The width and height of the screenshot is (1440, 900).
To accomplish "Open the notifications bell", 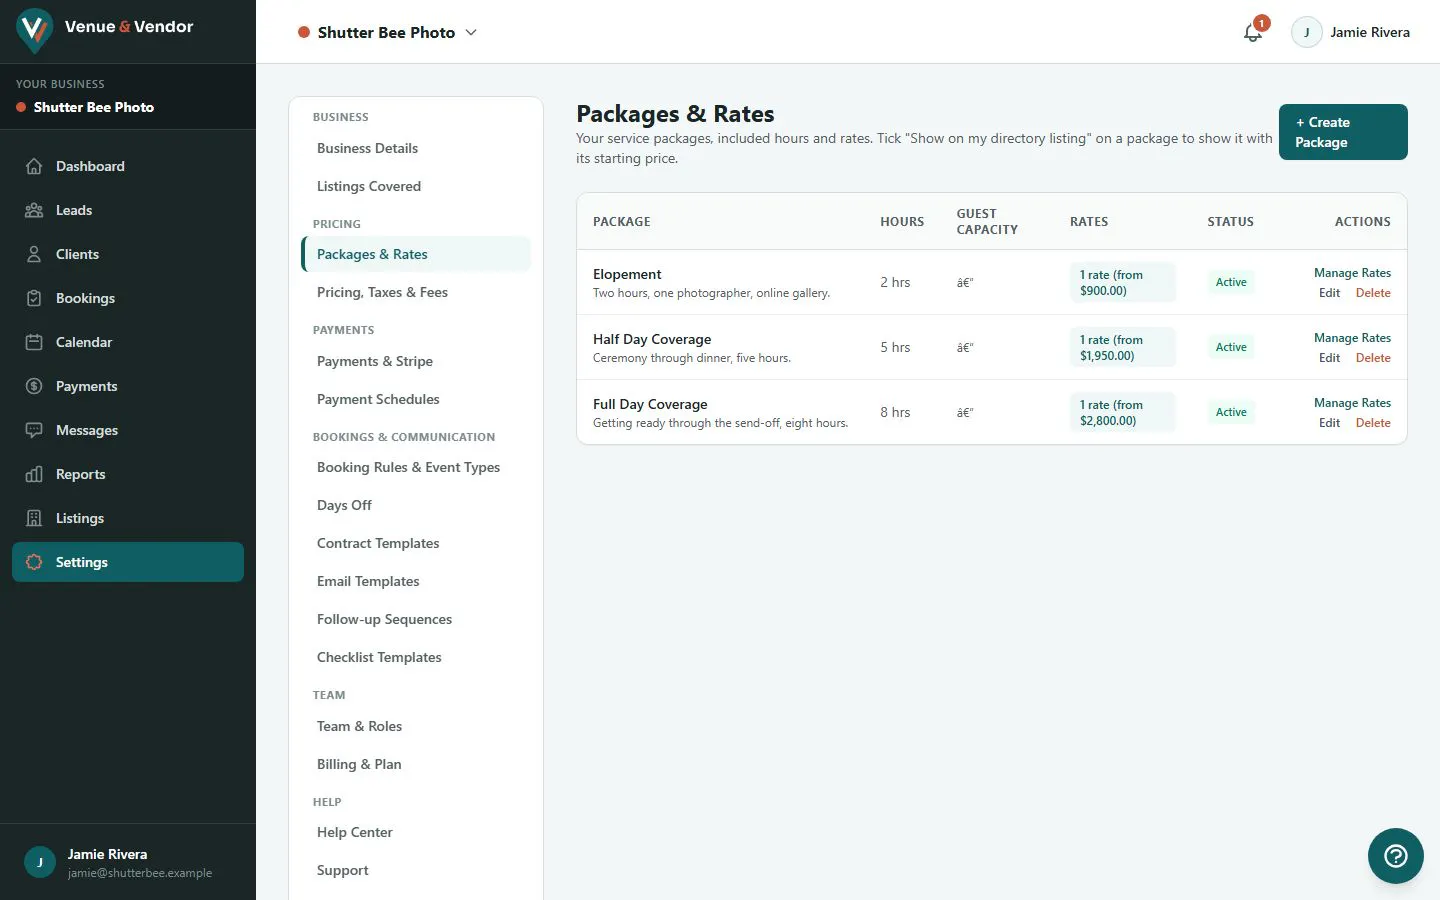I will pyautogui.click(x=1252, y=32).
